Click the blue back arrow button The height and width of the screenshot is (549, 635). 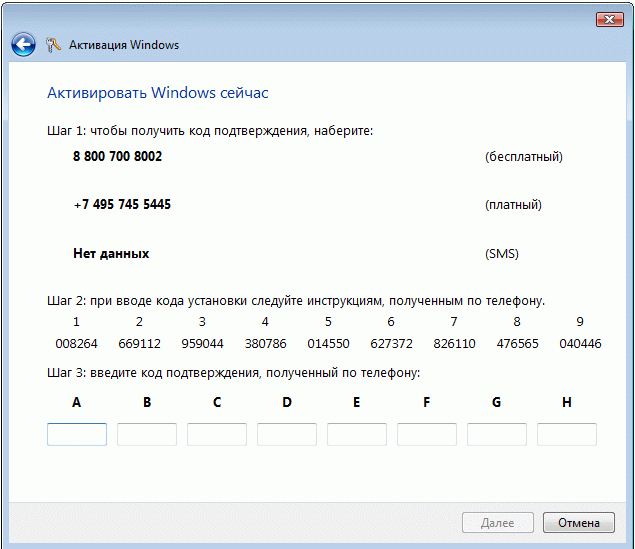point(23,45)
